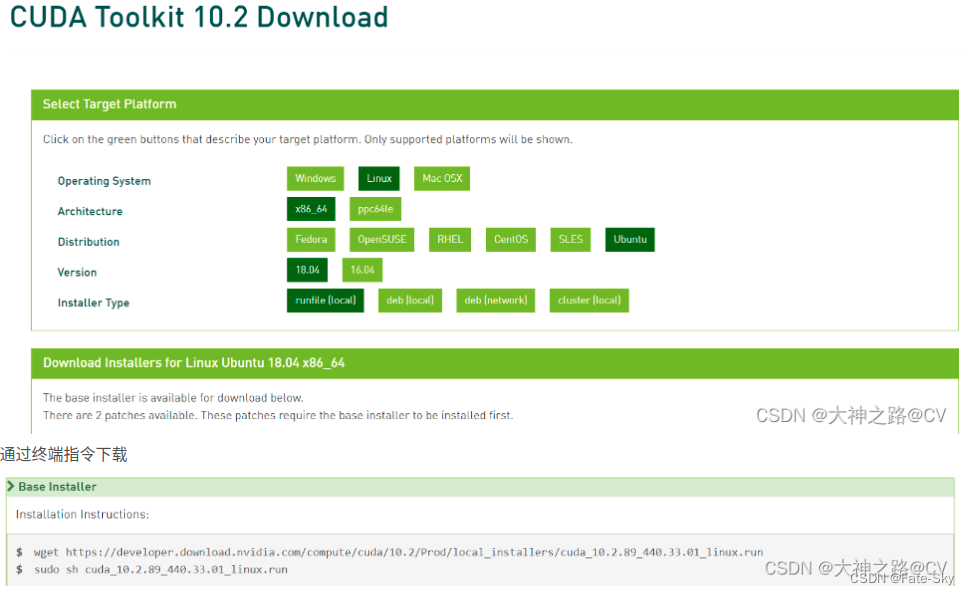This screenshot has height=595, width=969.
Task: Choose the OpenSUSE distribution button
Action: click(x=382, y=240)
